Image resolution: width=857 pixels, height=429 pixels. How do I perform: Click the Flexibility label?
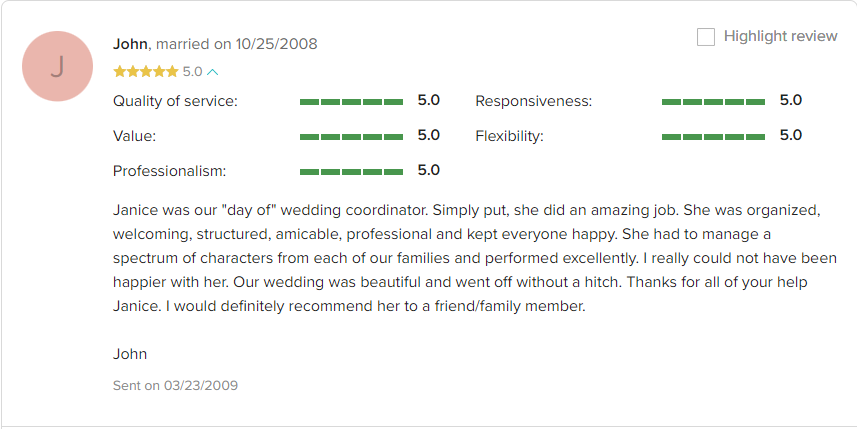pos(509,136)
